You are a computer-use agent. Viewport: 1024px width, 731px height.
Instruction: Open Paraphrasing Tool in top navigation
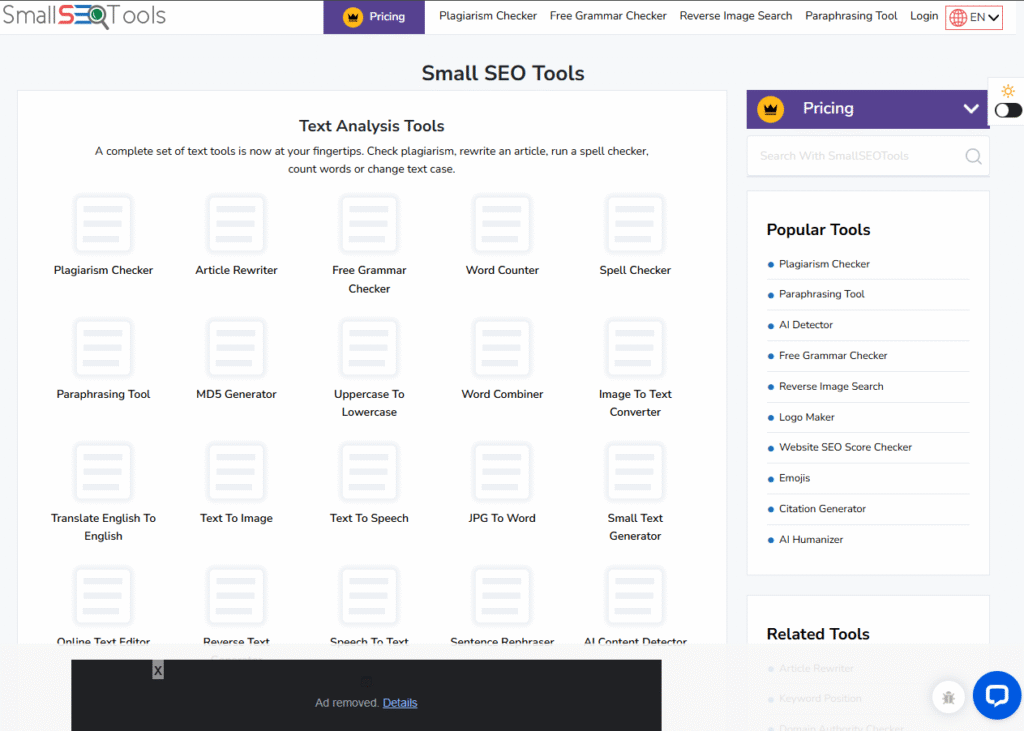point(851,16)
